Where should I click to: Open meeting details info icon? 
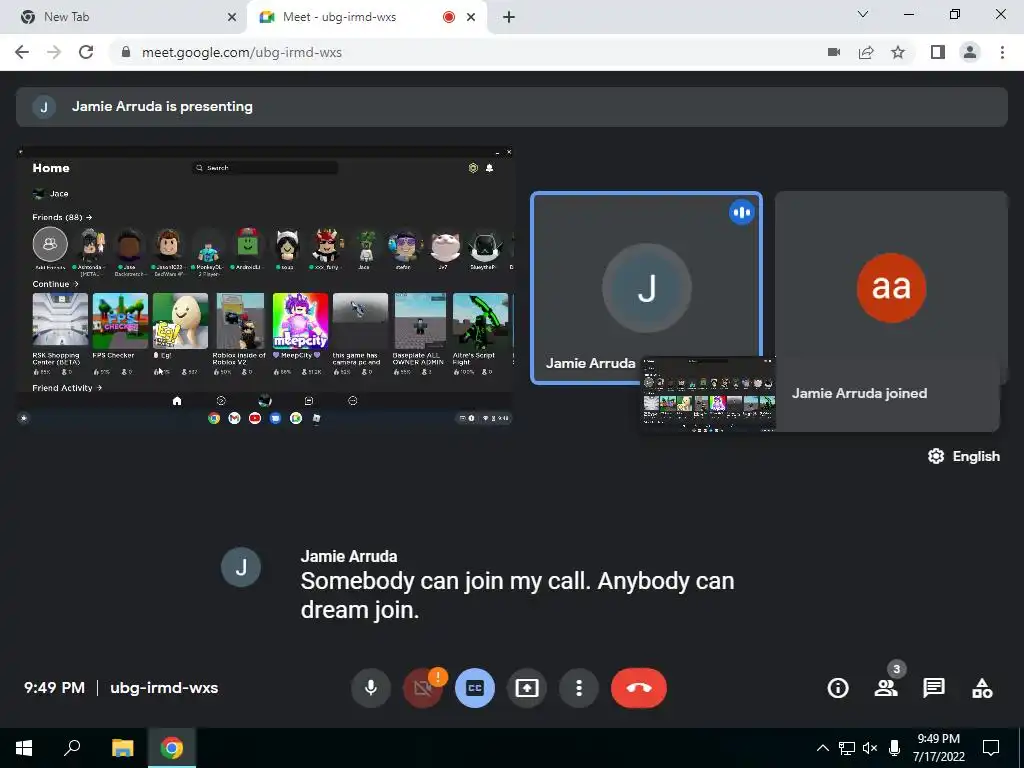coord(838,688)
